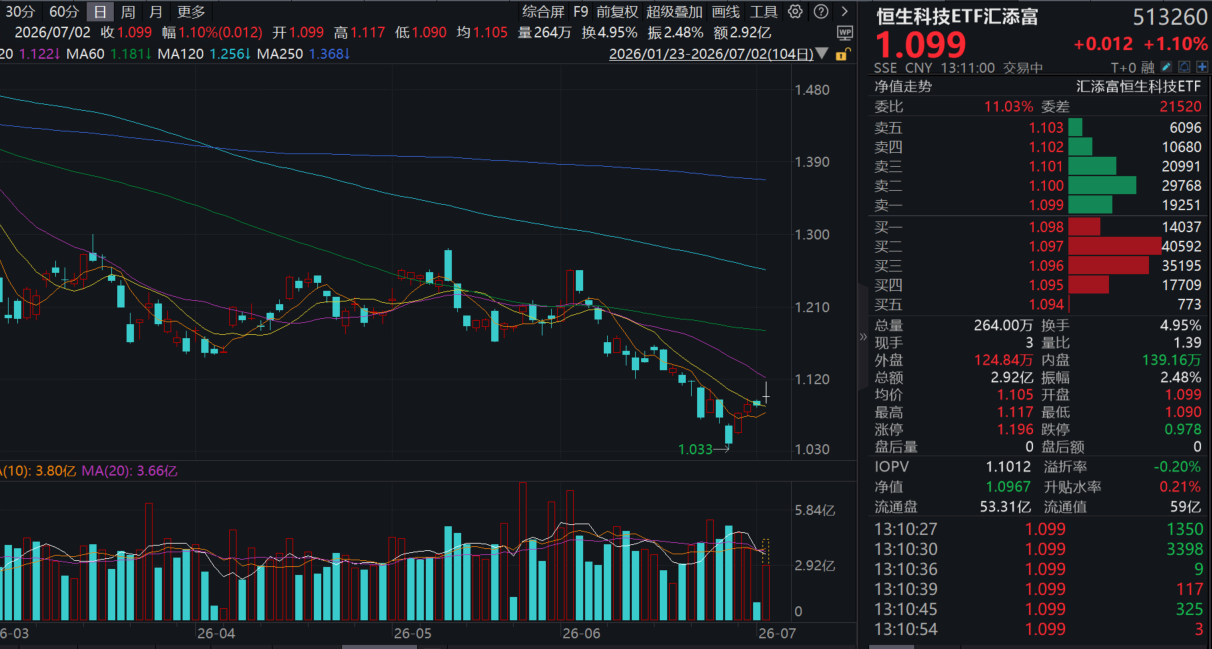1212x649 pixels.
Task: Open the 更多 periods dropdown
Action: coord(191,12)
